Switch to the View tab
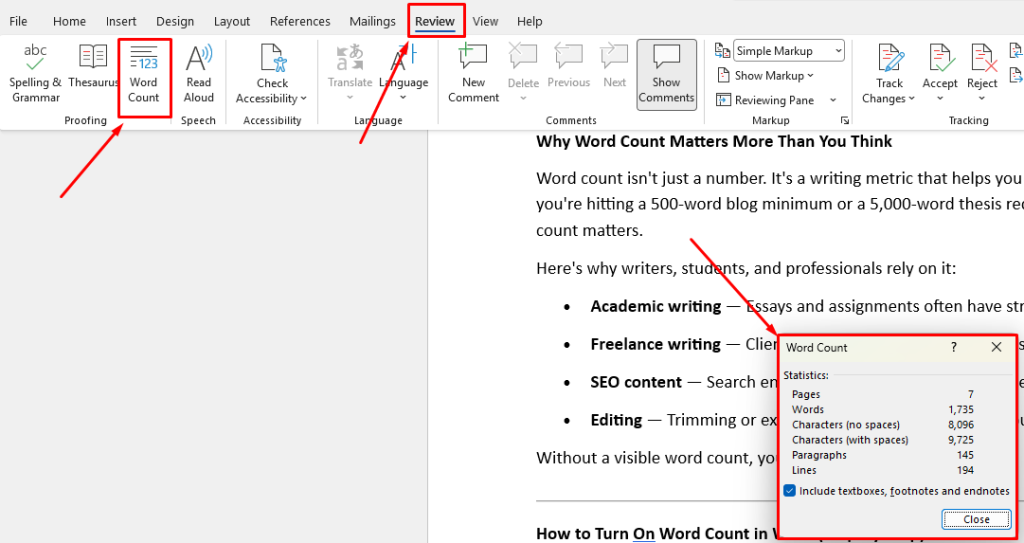 (x=485, y=21)
